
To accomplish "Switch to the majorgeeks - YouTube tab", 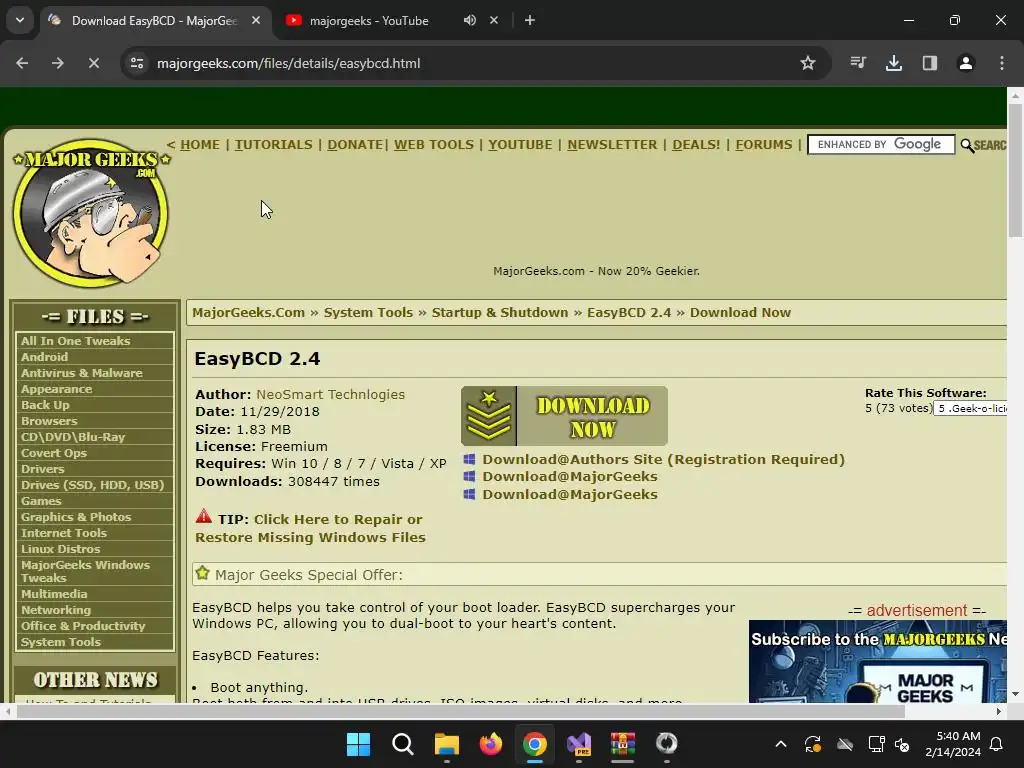I will (369, 21).
